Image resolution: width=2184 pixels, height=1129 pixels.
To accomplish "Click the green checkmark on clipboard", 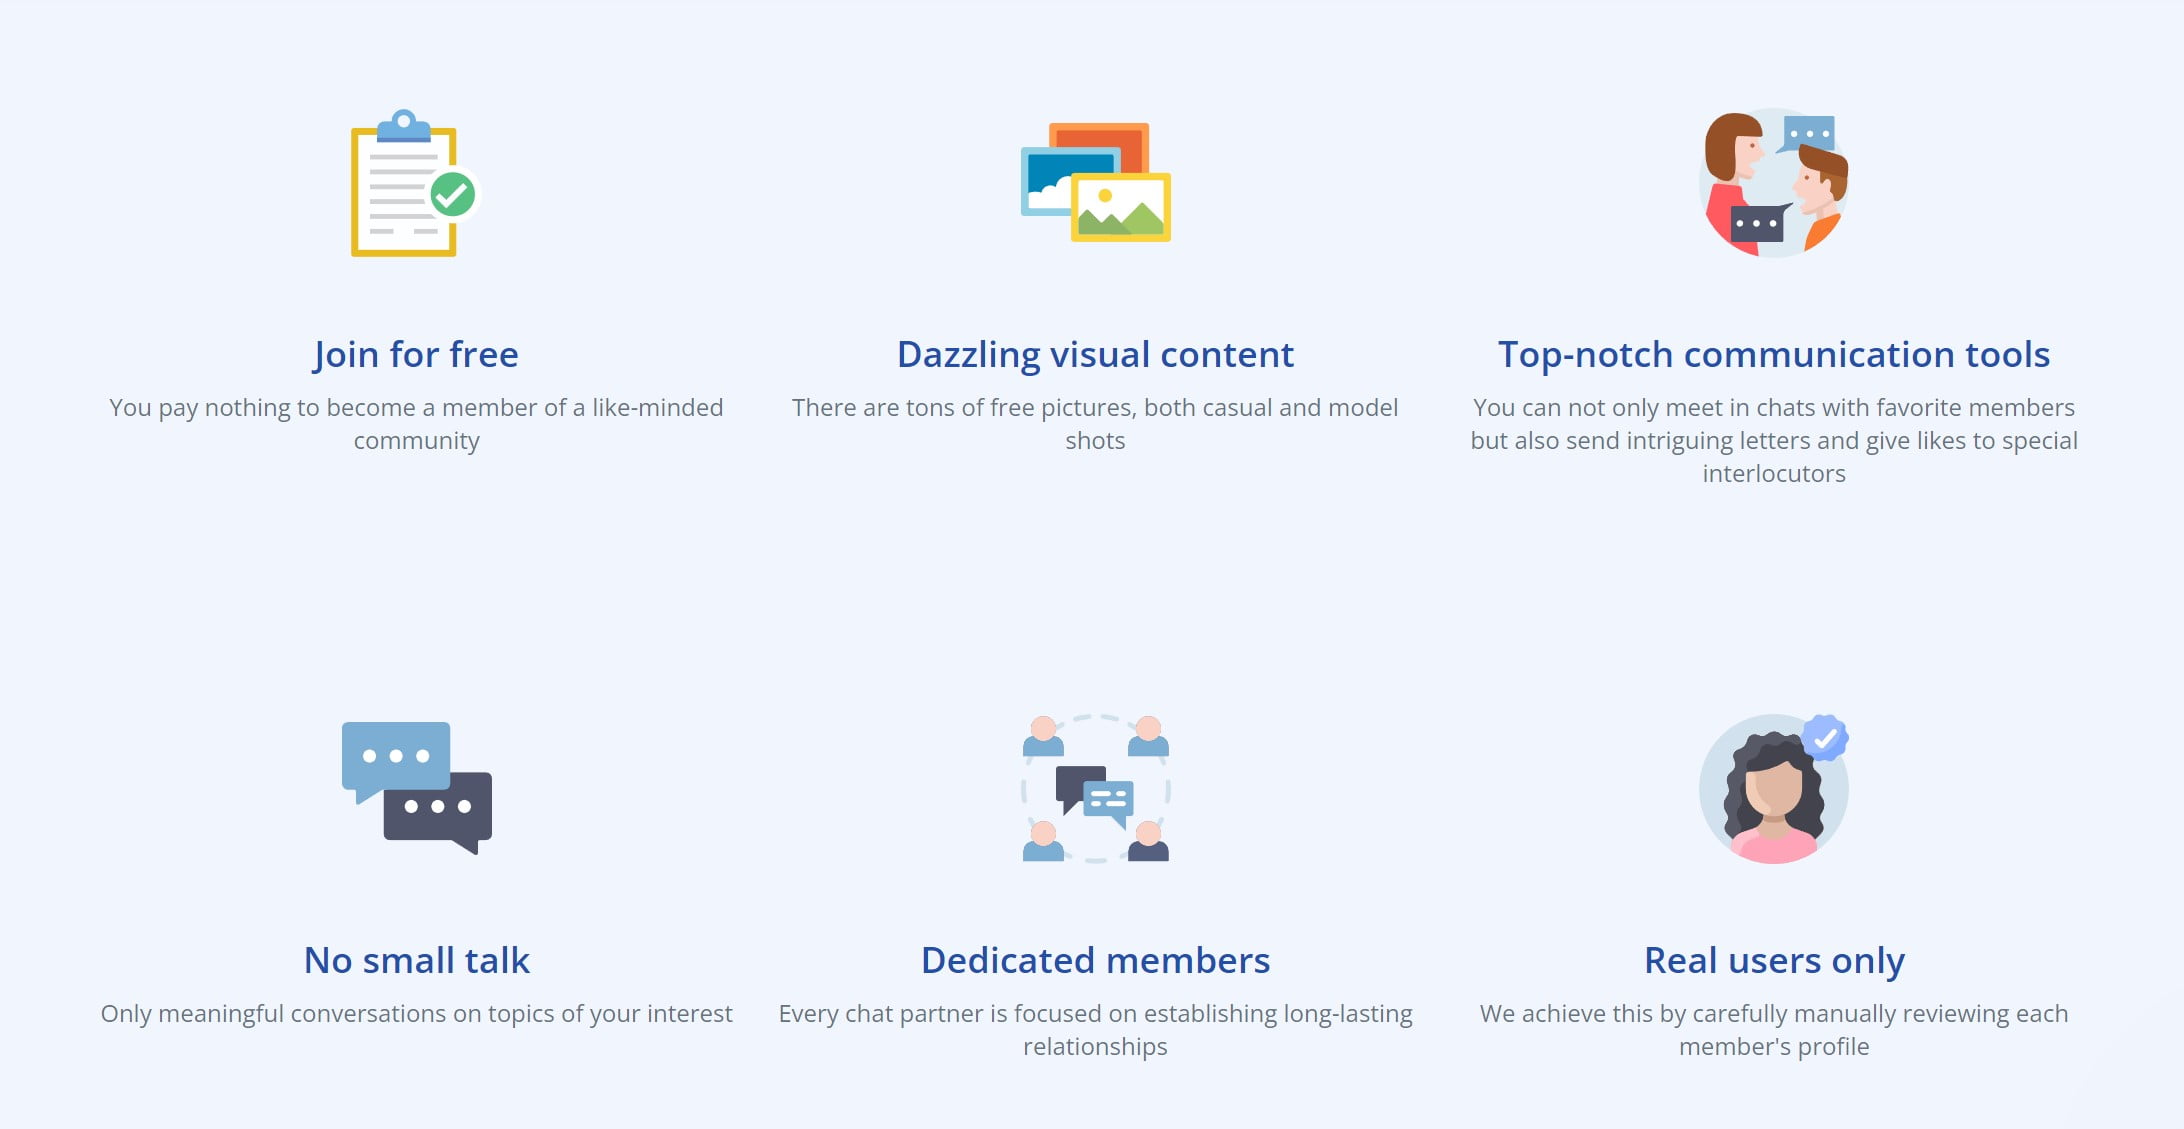I will point(453,194).
